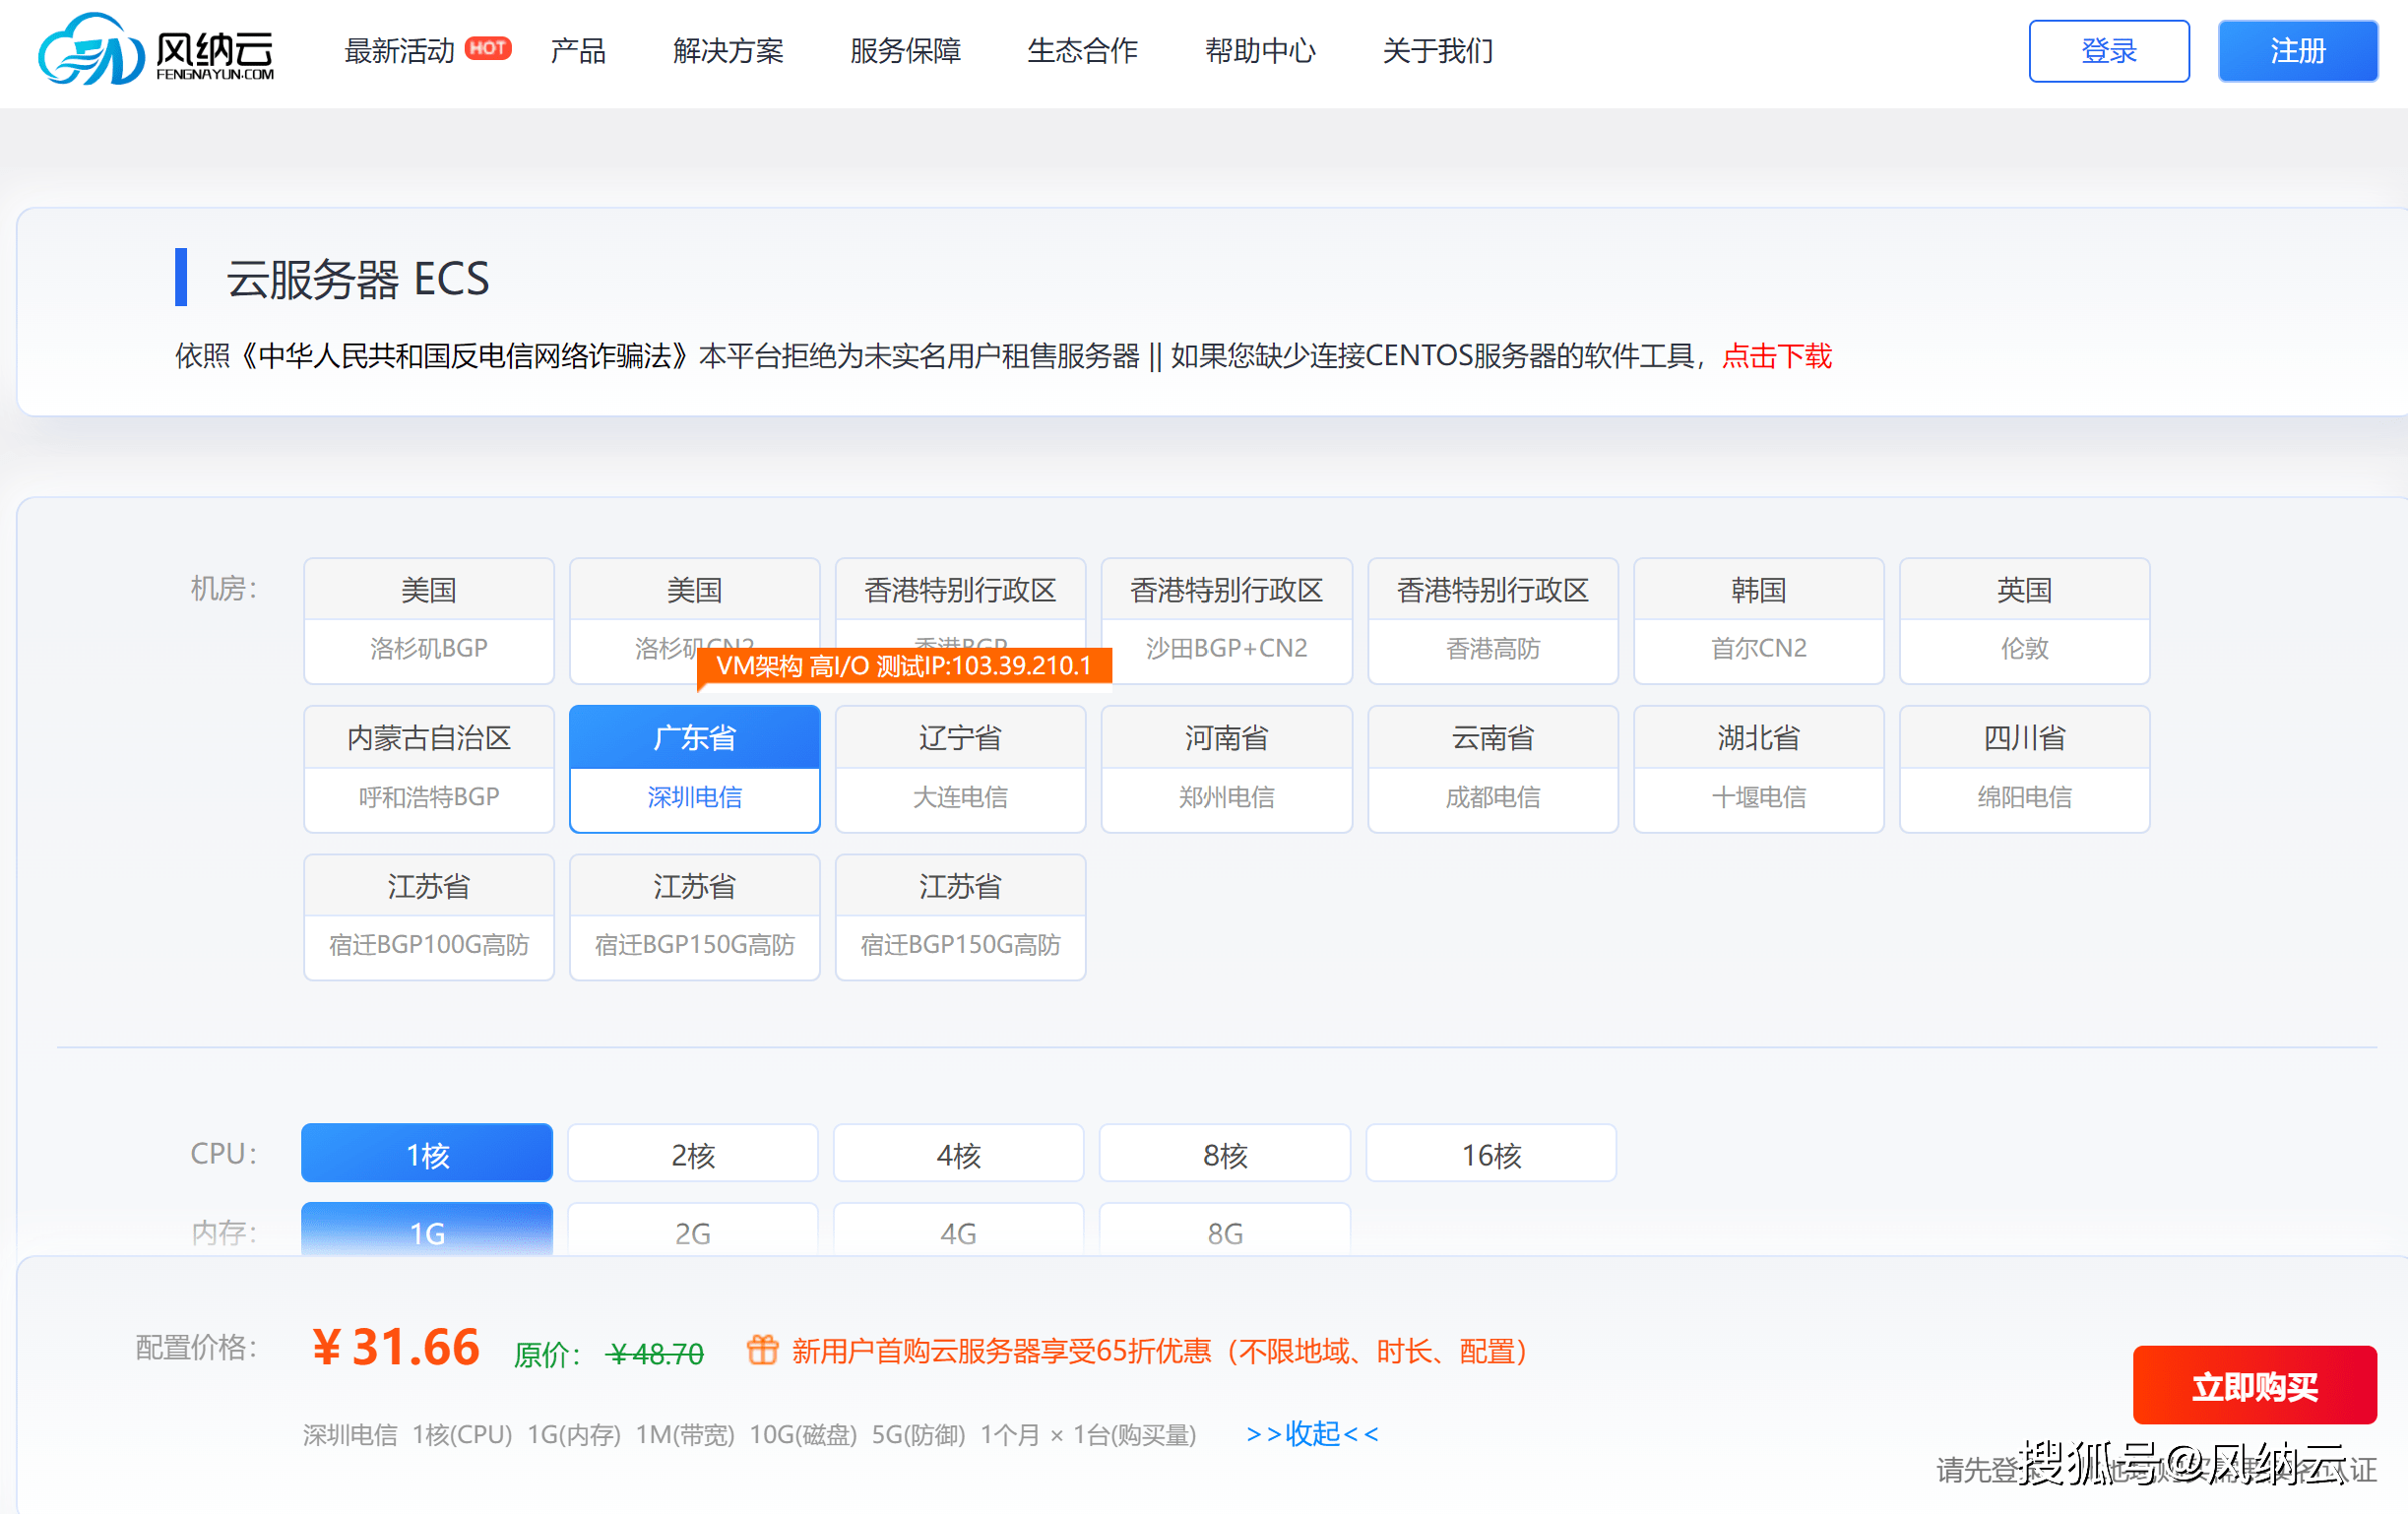The width and height of the screenshot is (2408, 1514).
Task: Choose 1G memory option
Action: 427,1229
